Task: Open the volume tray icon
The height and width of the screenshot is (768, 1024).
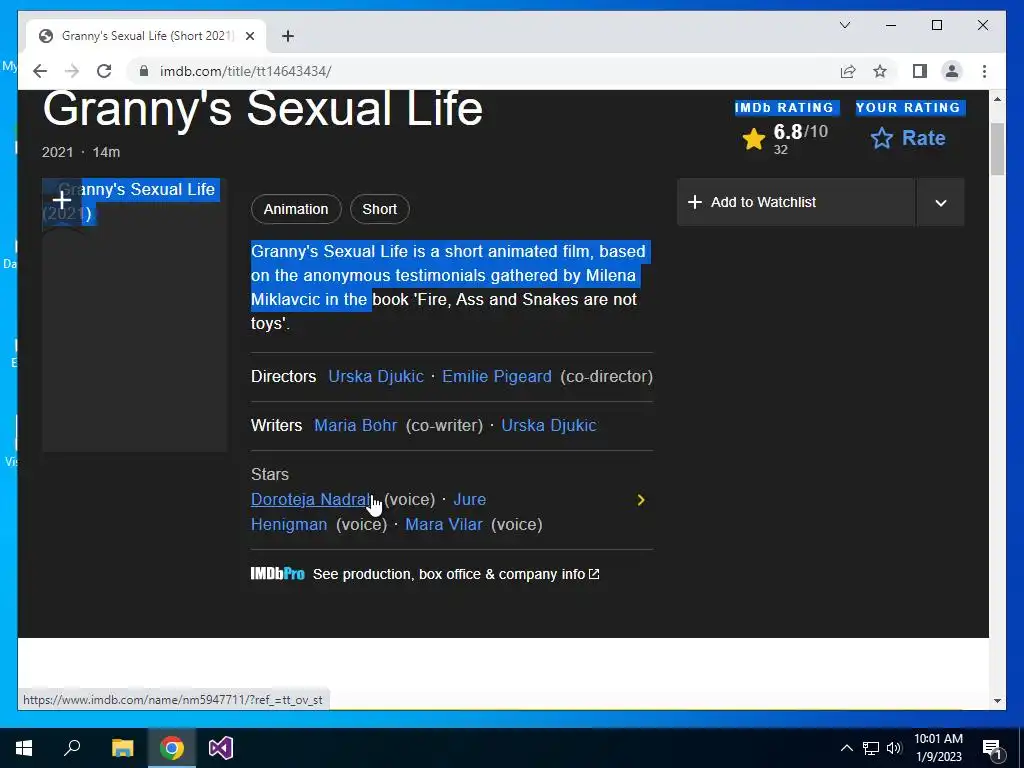Action: coord(895,748)
